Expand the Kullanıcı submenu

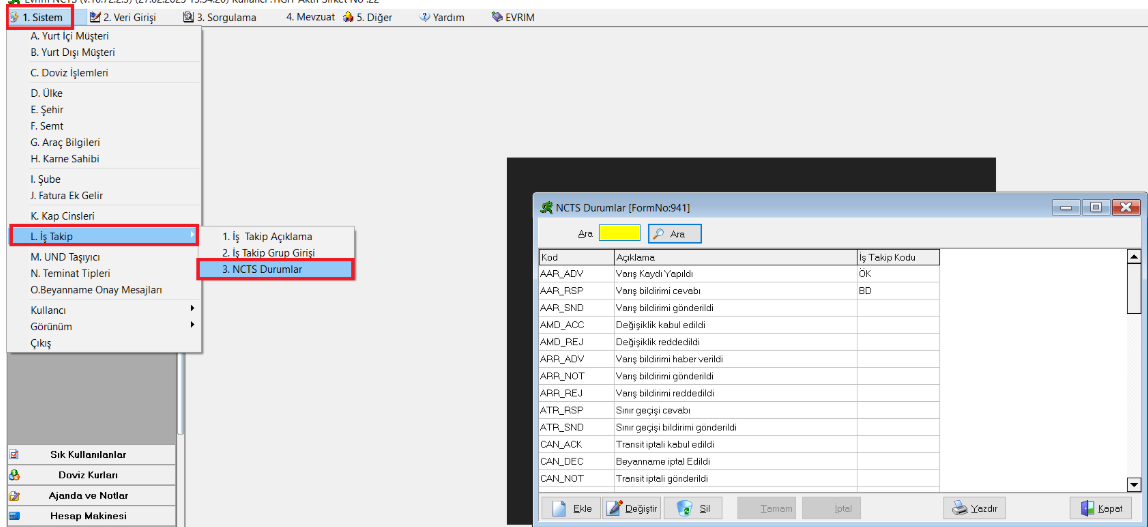103,310
